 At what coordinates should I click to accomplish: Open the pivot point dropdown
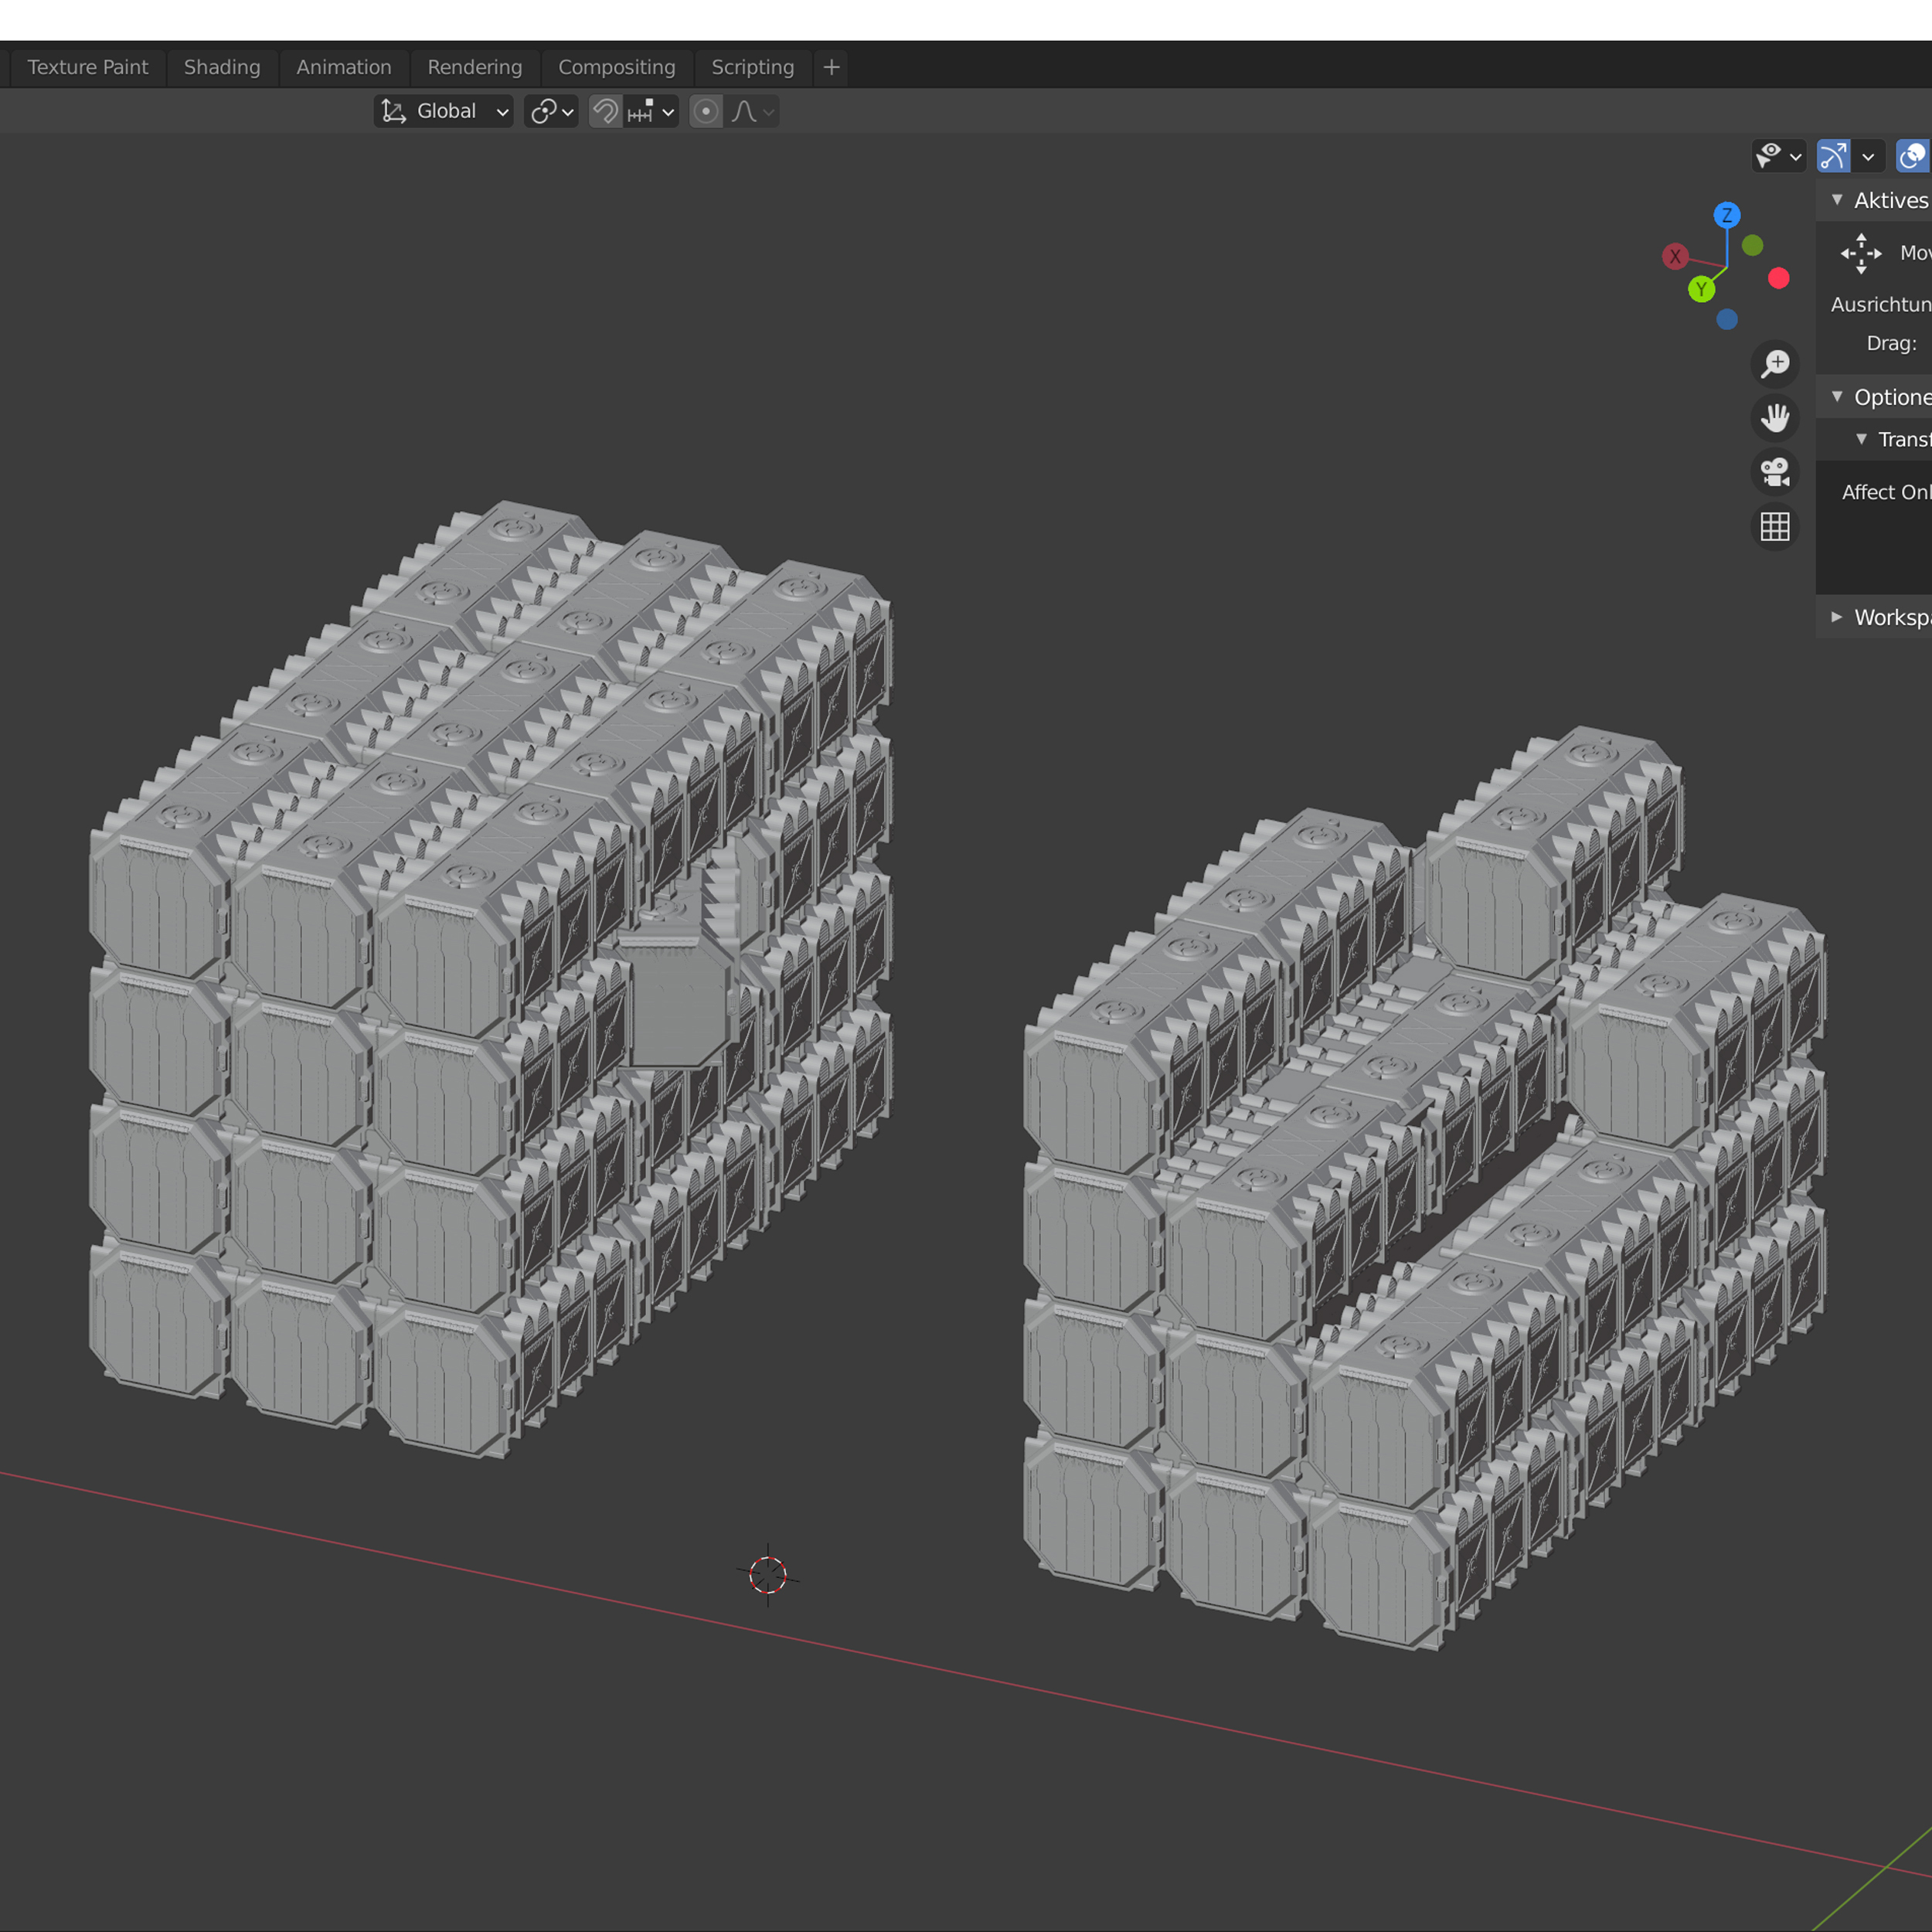pyautogui.click(x=551, y=111)
